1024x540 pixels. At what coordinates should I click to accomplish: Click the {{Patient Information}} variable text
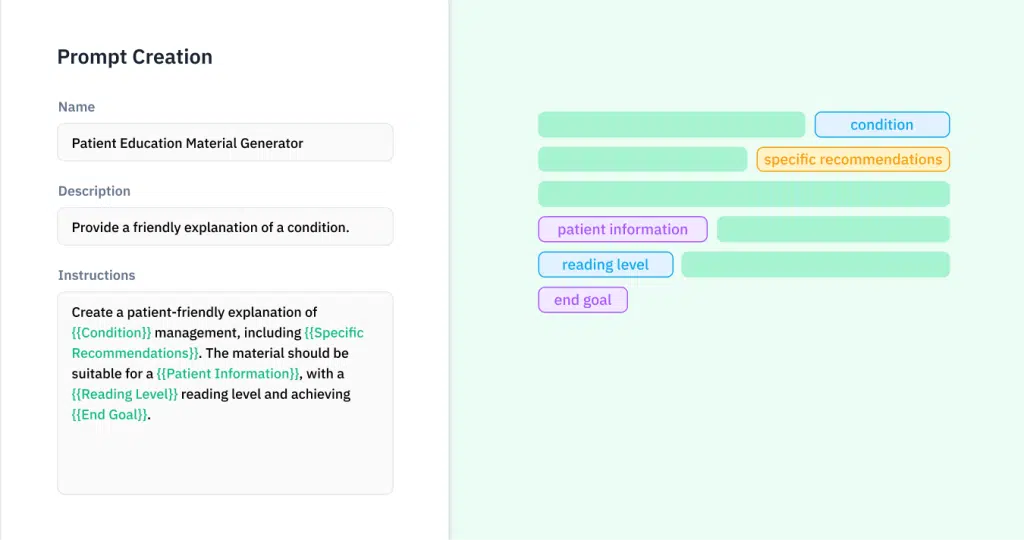pos(227,373)
